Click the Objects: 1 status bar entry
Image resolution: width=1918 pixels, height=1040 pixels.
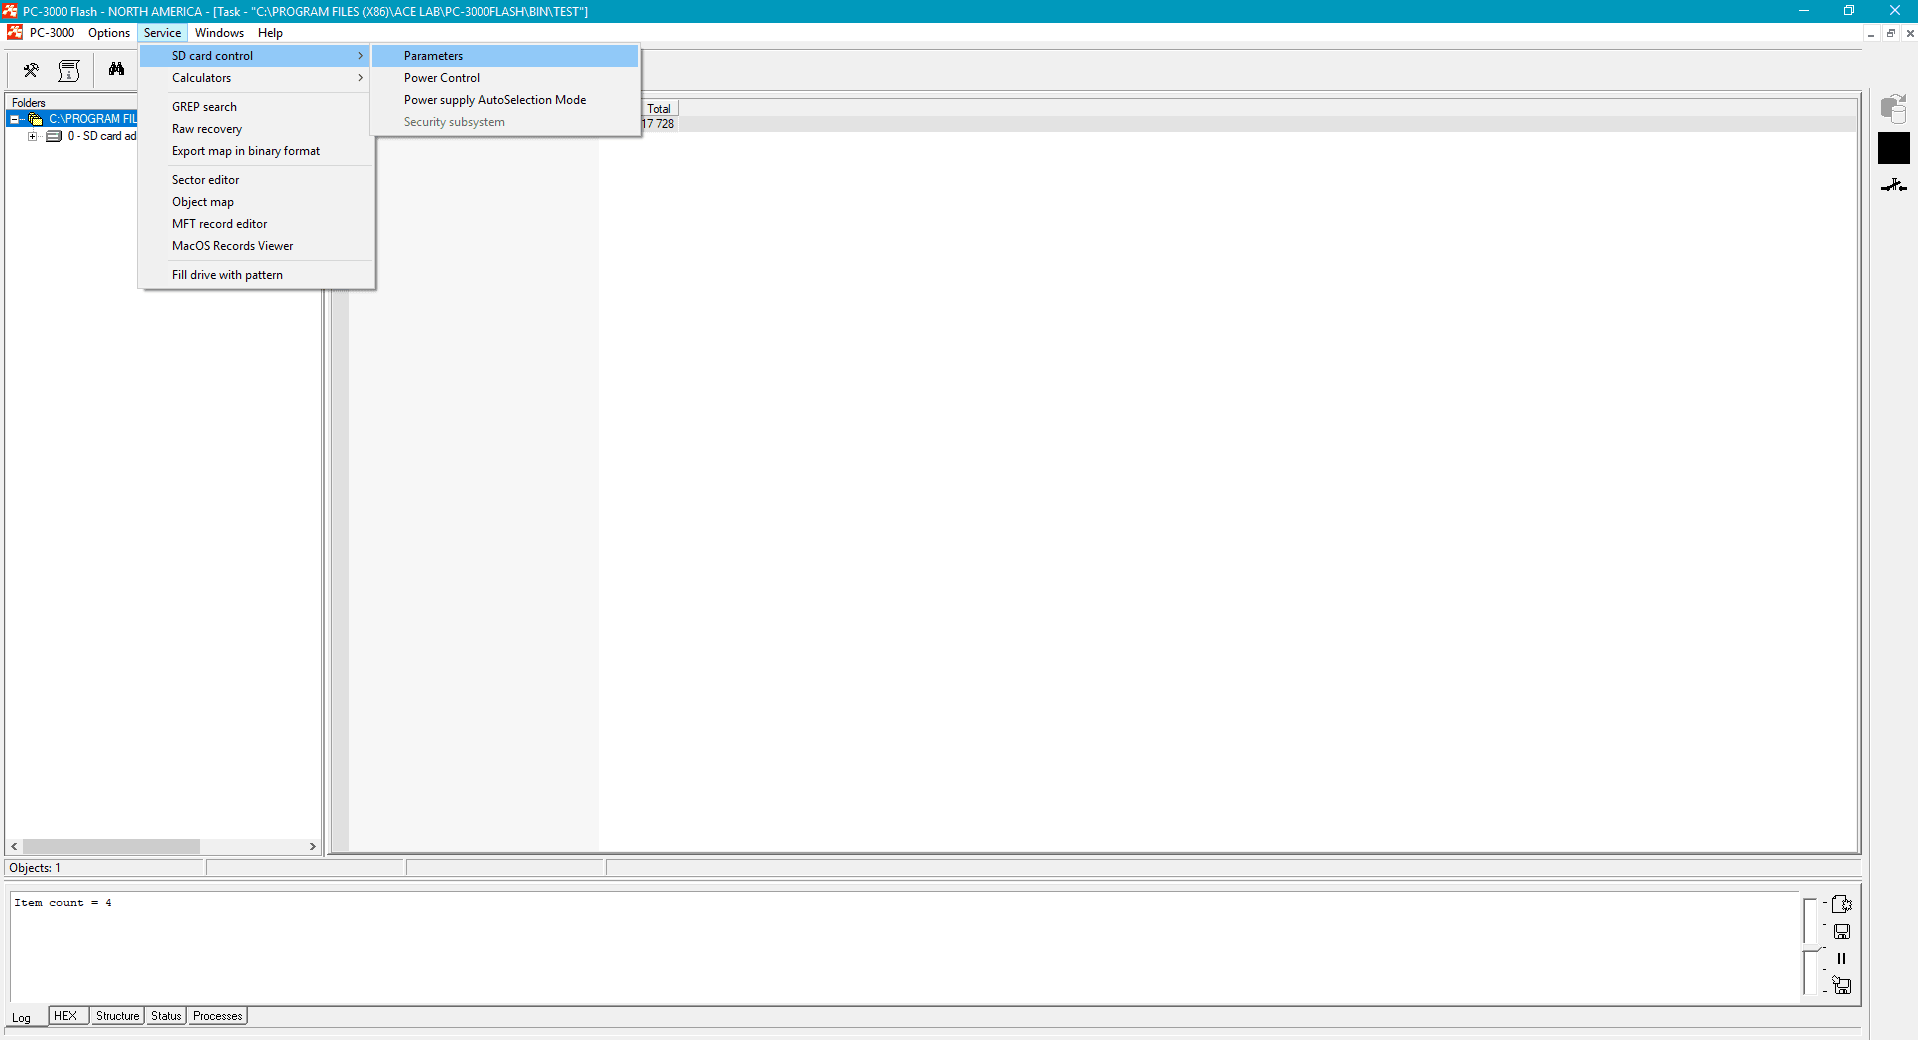coord(105,868)
